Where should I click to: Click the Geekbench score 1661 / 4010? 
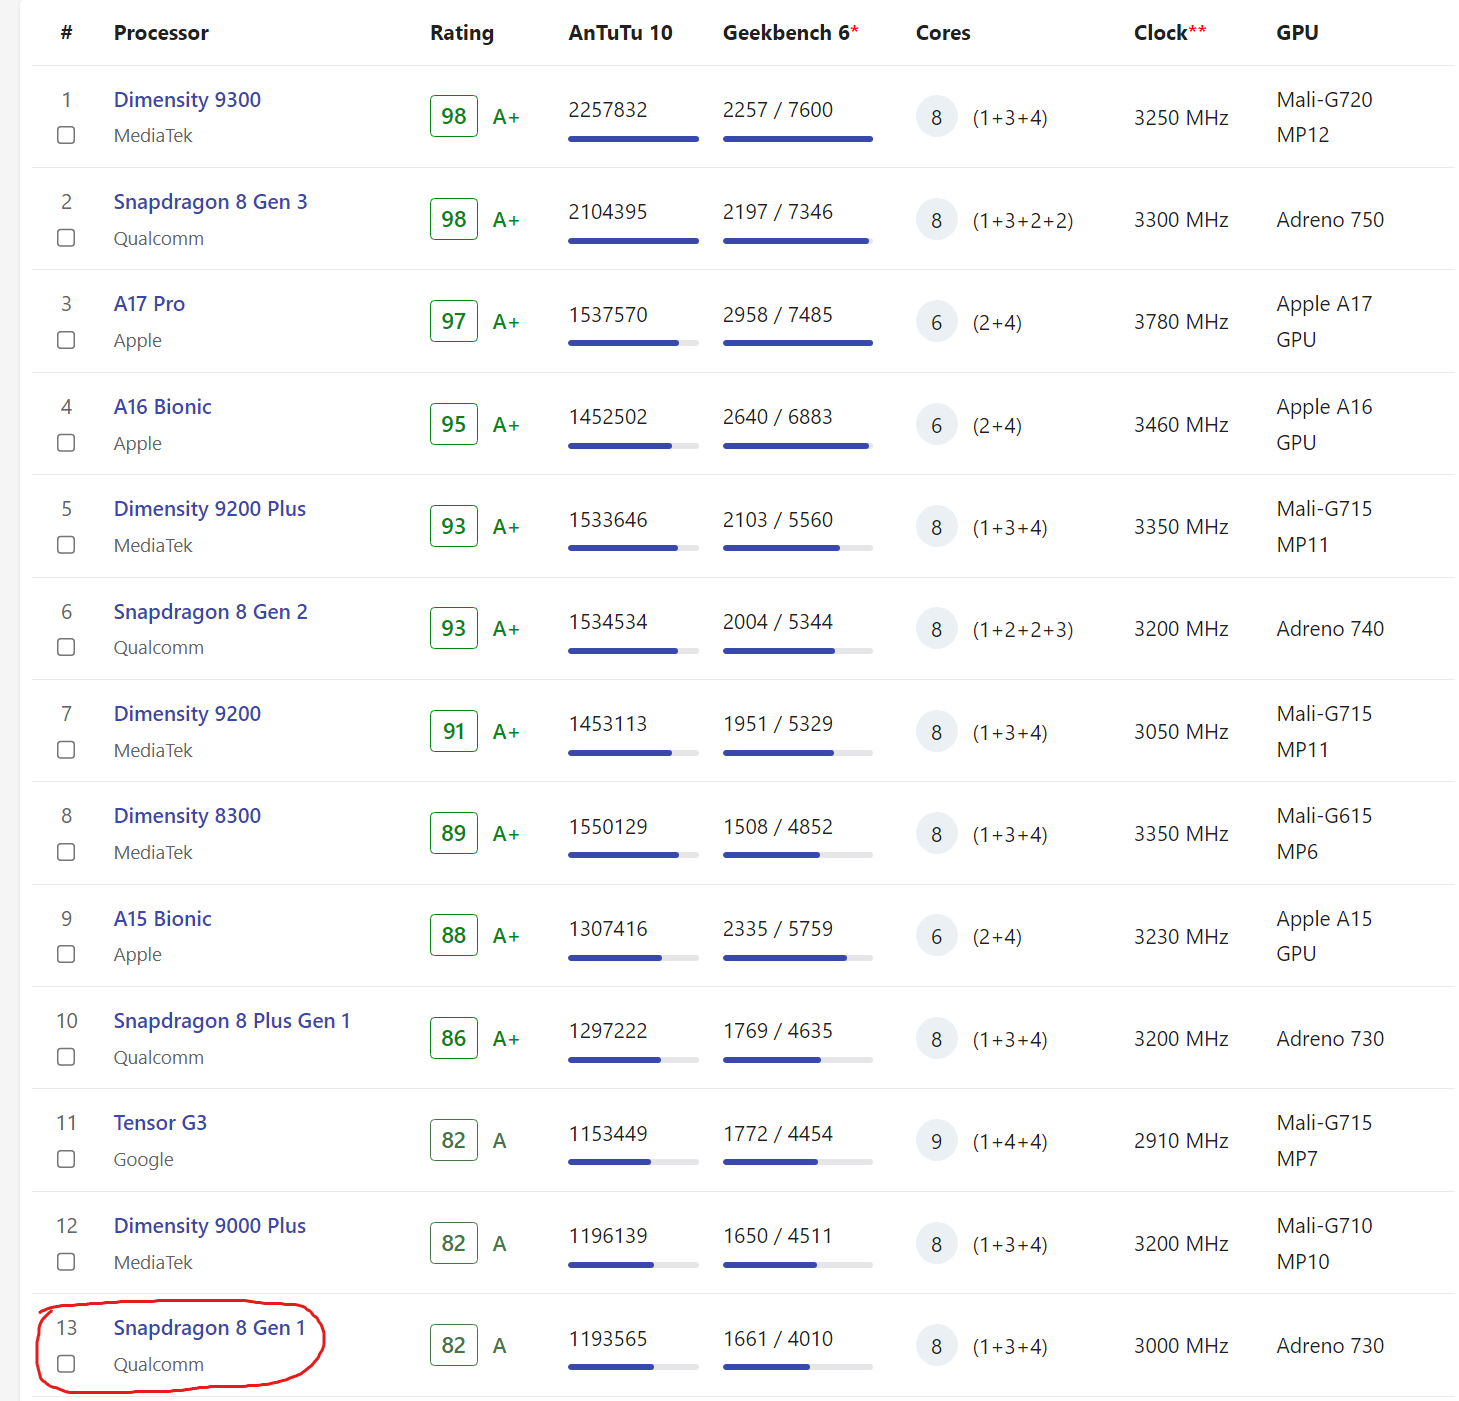(x=778, y=1339)
